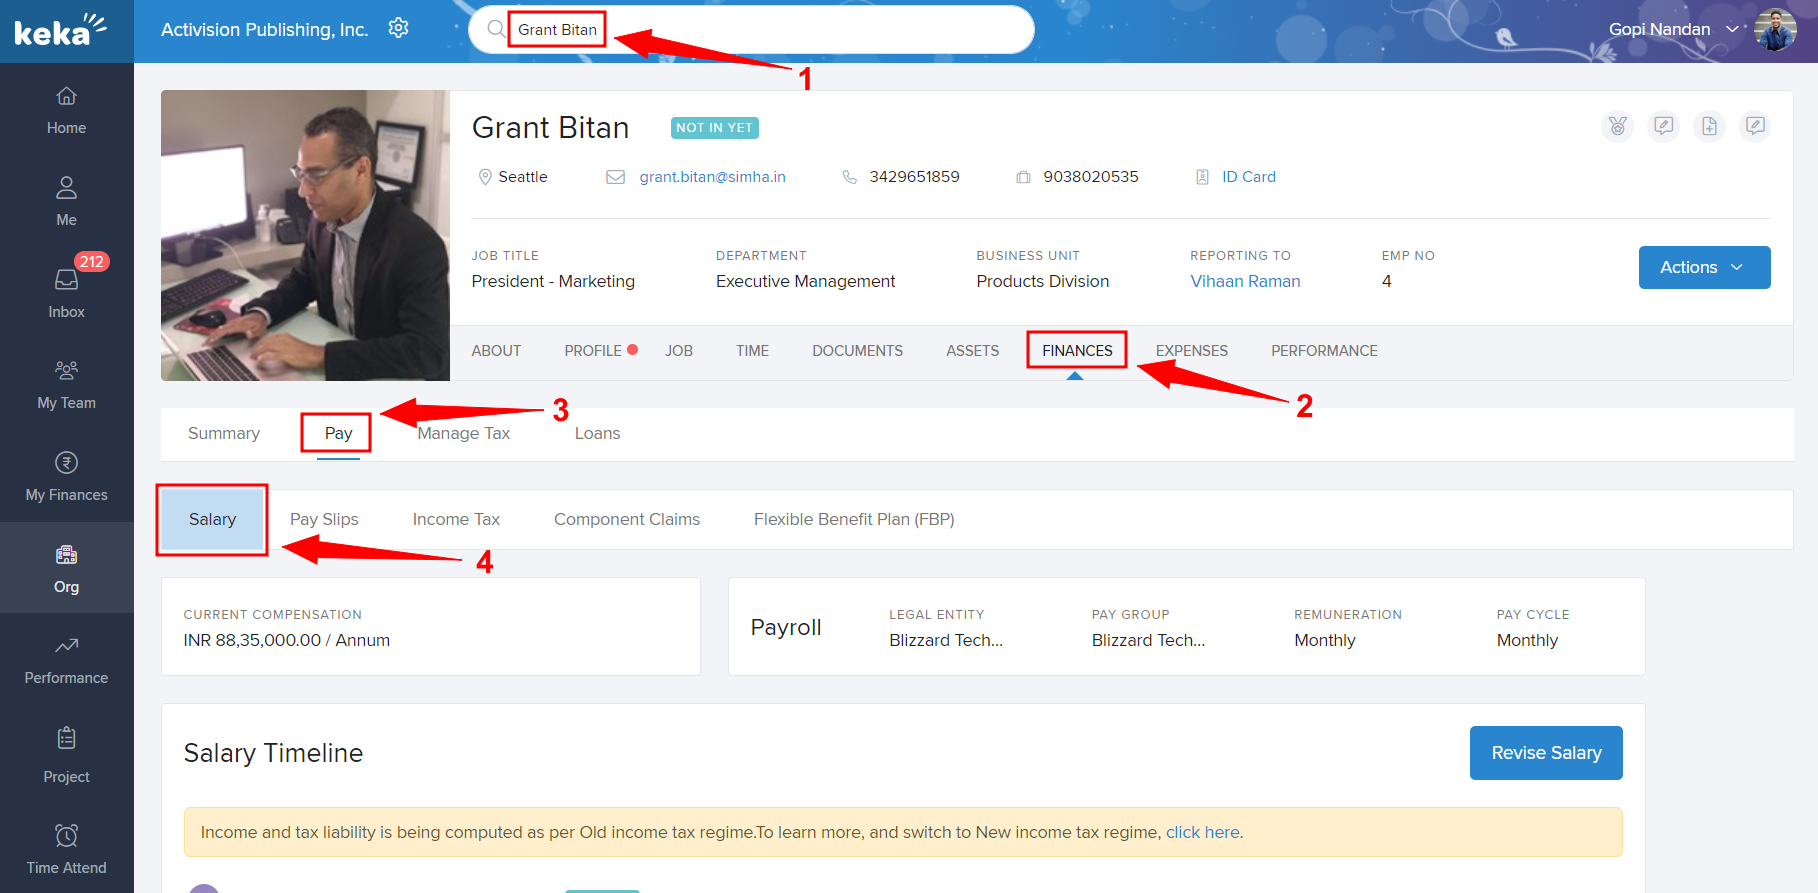Click the add document icon with plus

click(x=1709, y=126)
